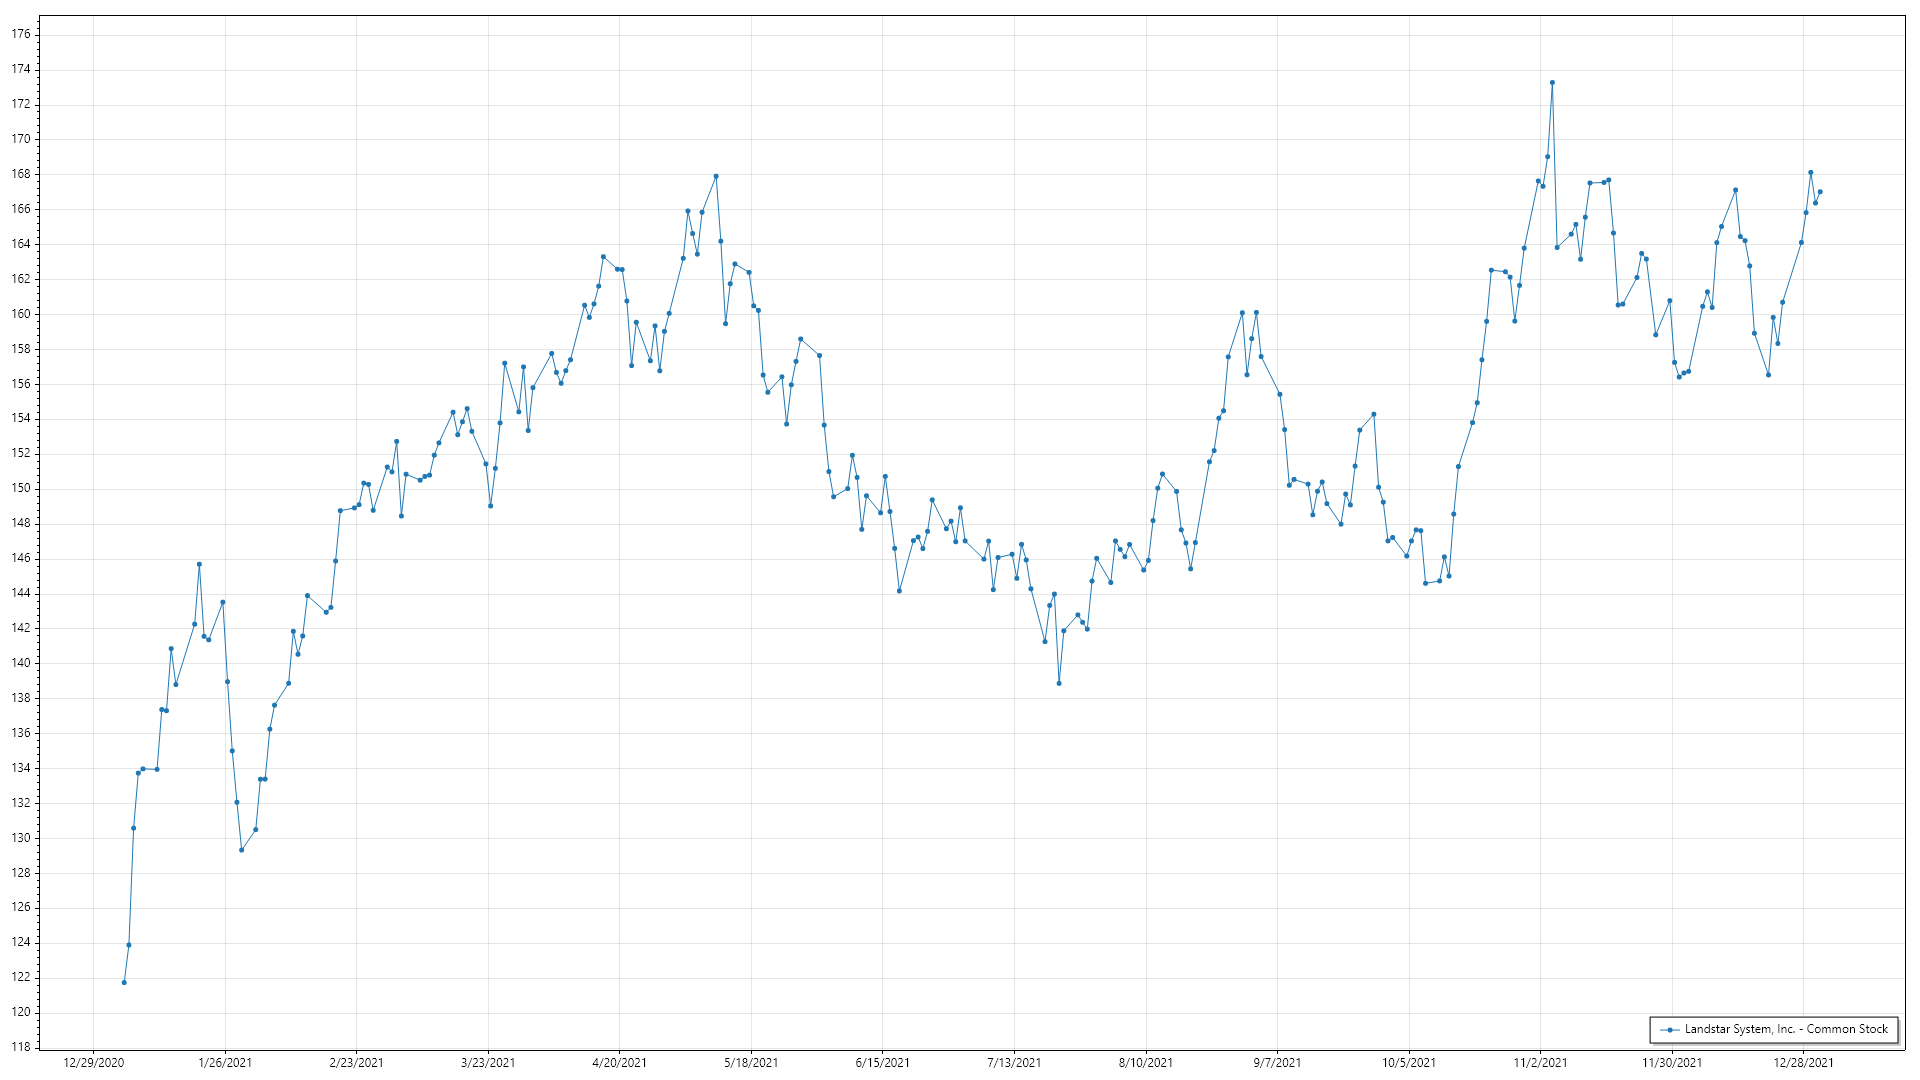Click the 11/2/2021 x-axis date label
Image resolution: width=1920 pixels, height=1080 pixels.
click(x=1540, y=1062)
